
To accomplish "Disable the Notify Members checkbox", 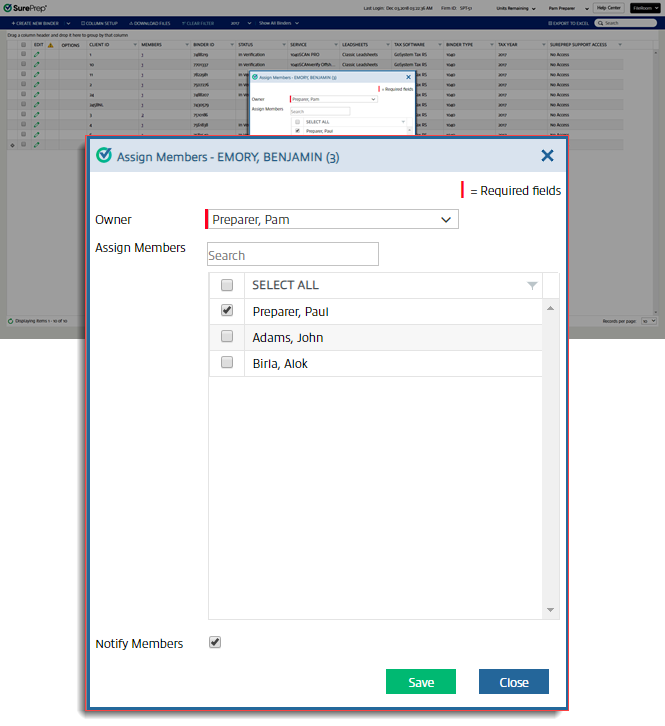I will tap(215, 643).
